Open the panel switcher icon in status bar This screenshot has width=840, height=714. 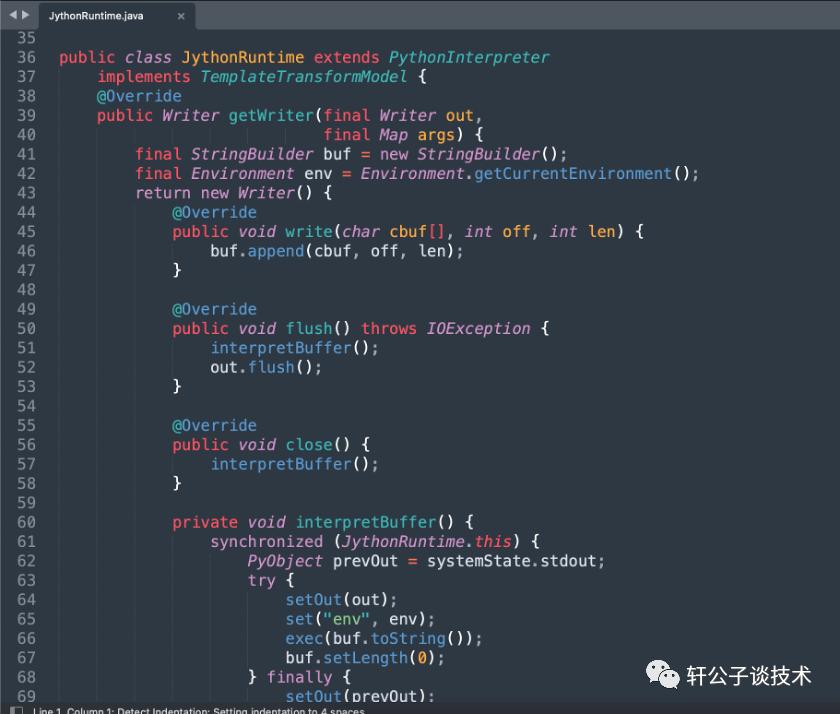pyautogui.click(x=16, y=710)
